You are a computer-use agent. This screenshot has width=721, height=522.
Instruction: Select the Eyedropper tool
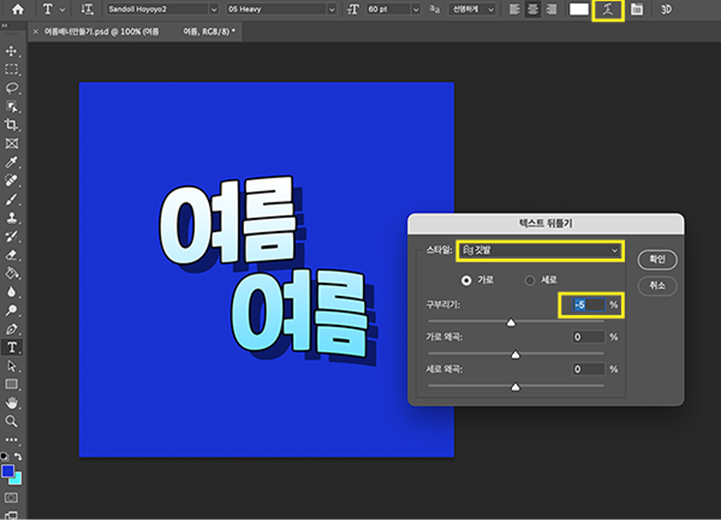coord(12,162)
